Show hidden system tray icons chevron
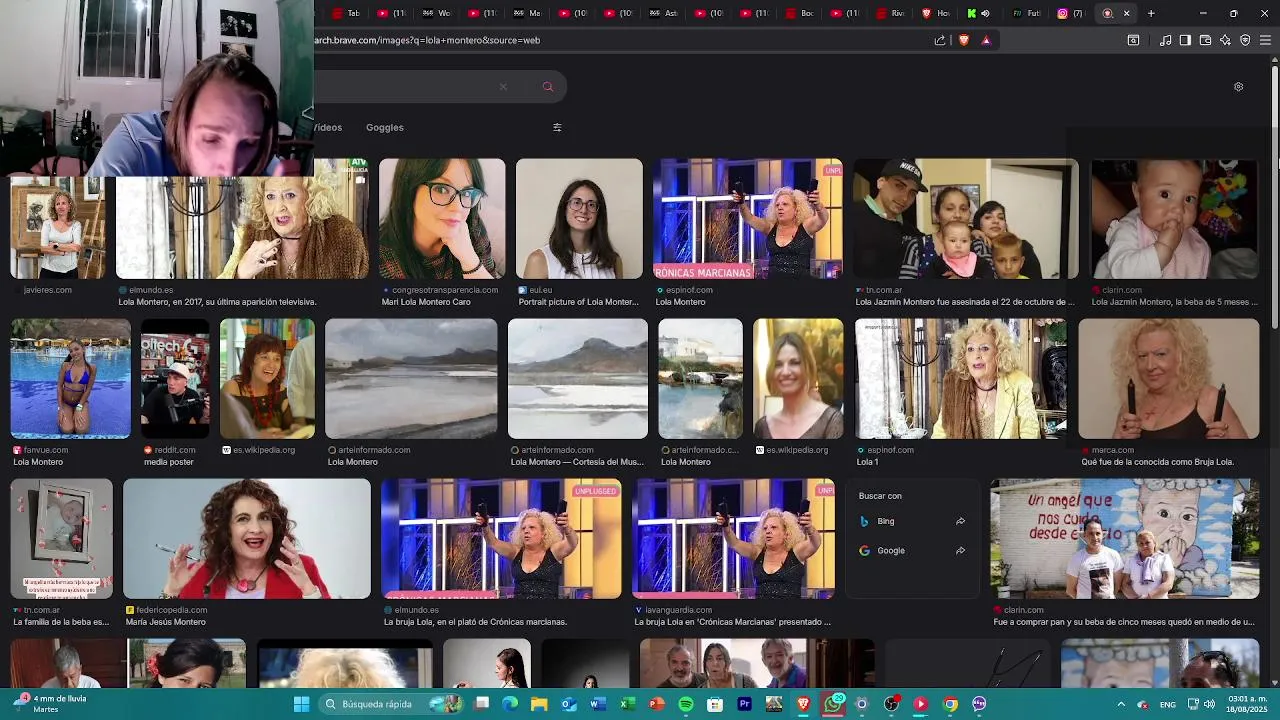The height and width of the screenshot is (720, 1280). point(1120,704)
